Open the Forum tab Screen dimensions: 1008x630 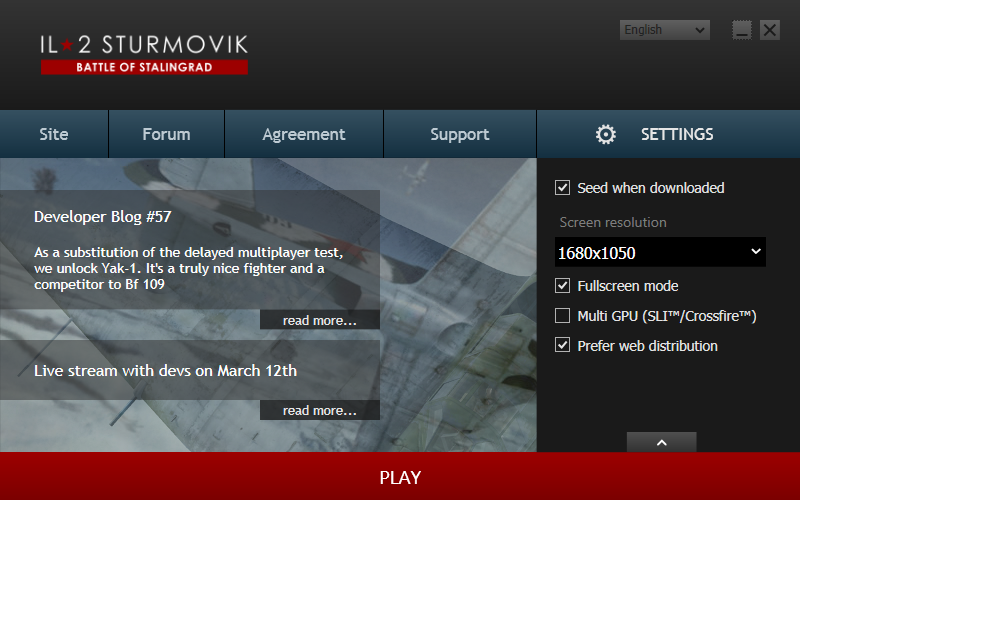(x=166, y=134)
